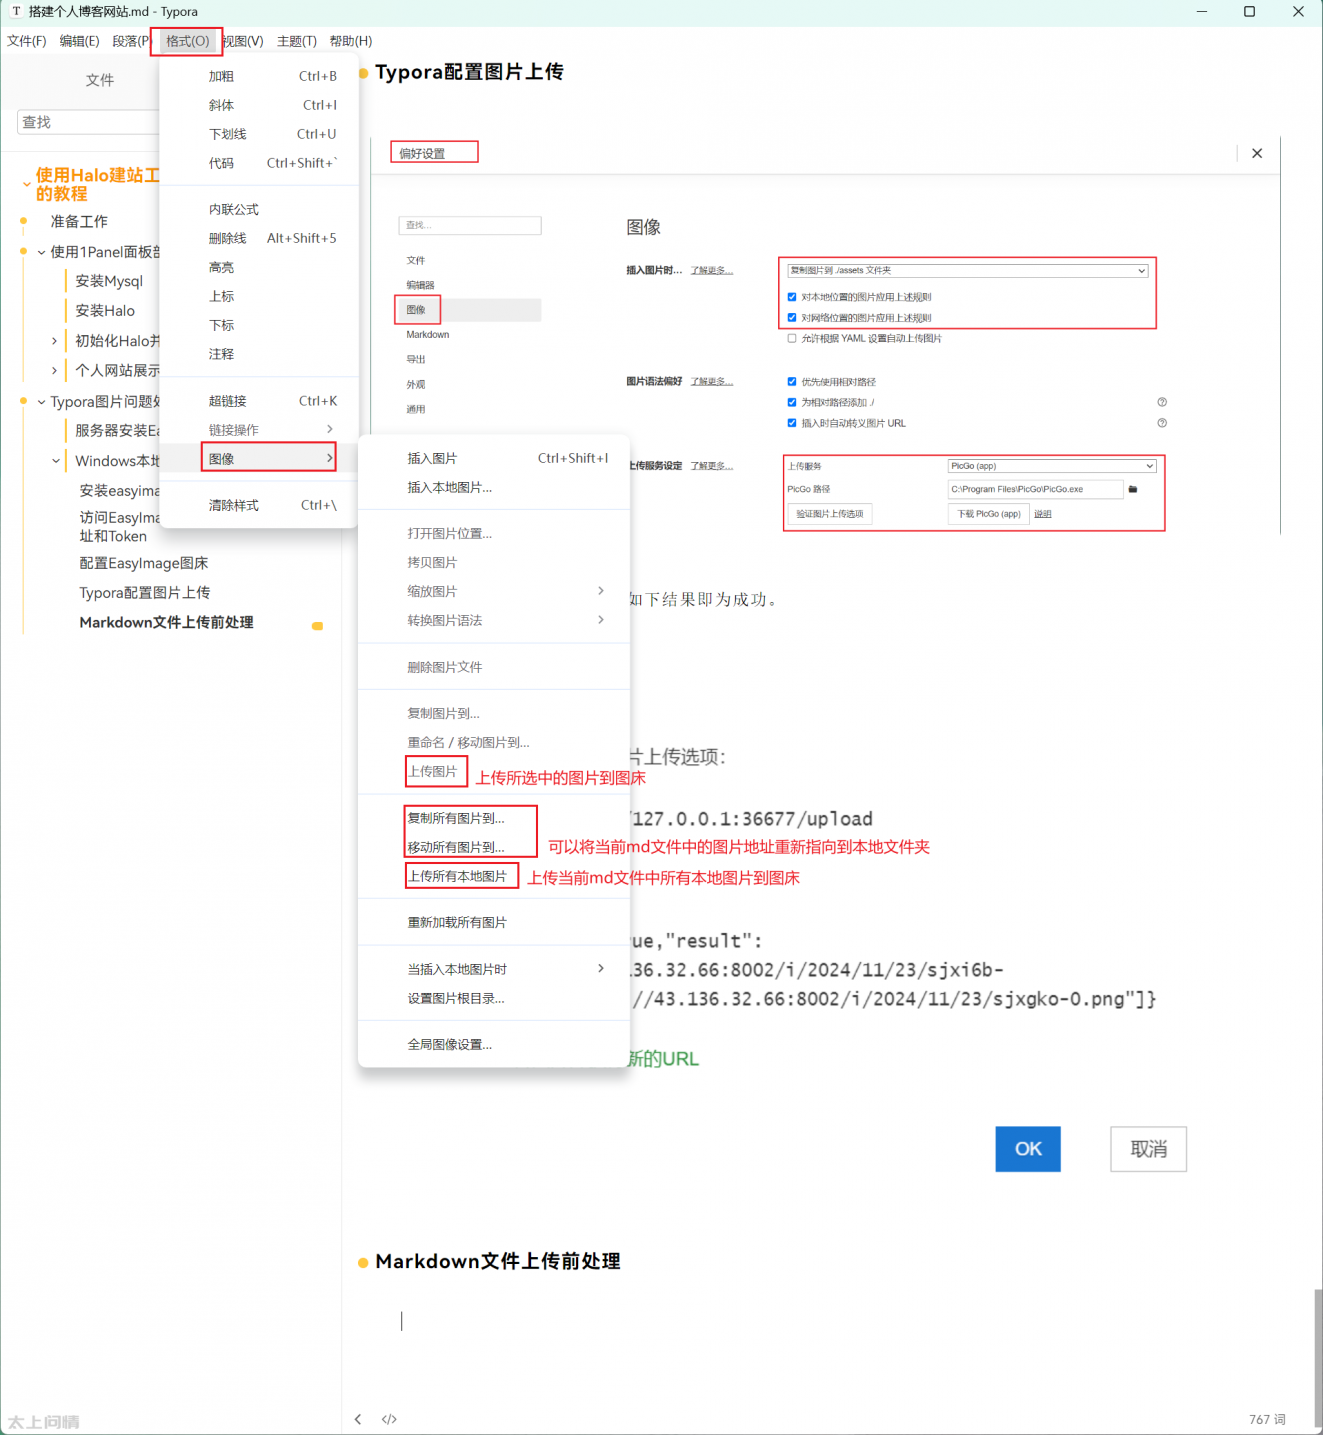The height and width of the screenshot is (1435, 1323).
Task: Choose 超链接 menu entry
Action: point(259,401)
